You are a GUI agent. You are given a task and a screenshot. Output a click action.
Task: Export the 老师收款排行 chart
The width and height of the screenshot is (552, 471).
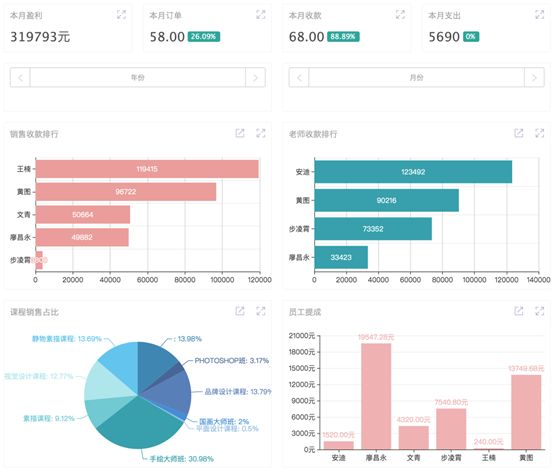click(x=519, y=133)
